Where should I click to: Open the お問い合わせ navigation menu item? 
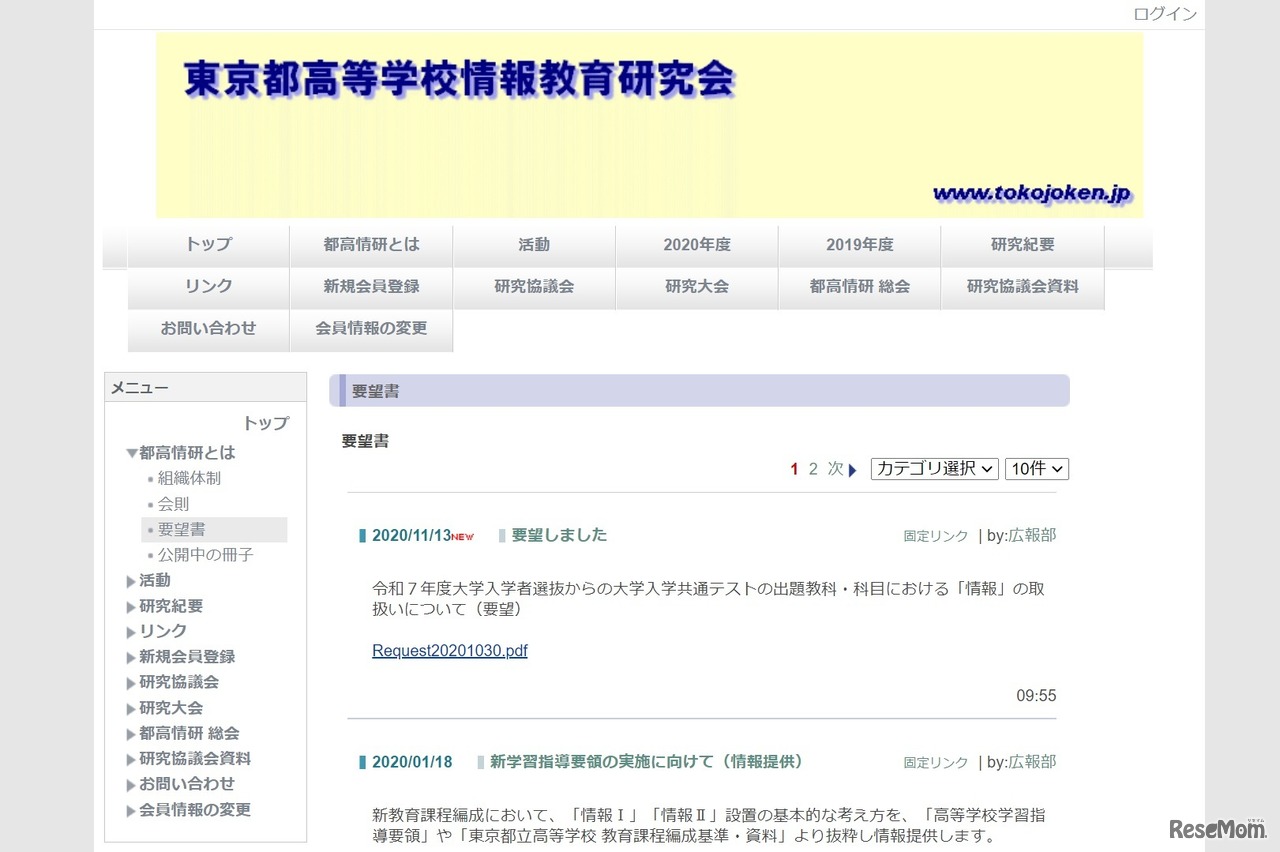click(207, 330)
